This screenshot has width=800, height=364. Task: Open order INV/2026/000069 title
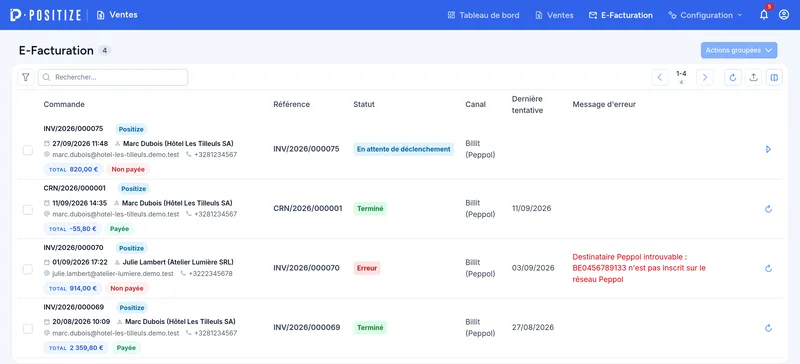tap(73, 307)
